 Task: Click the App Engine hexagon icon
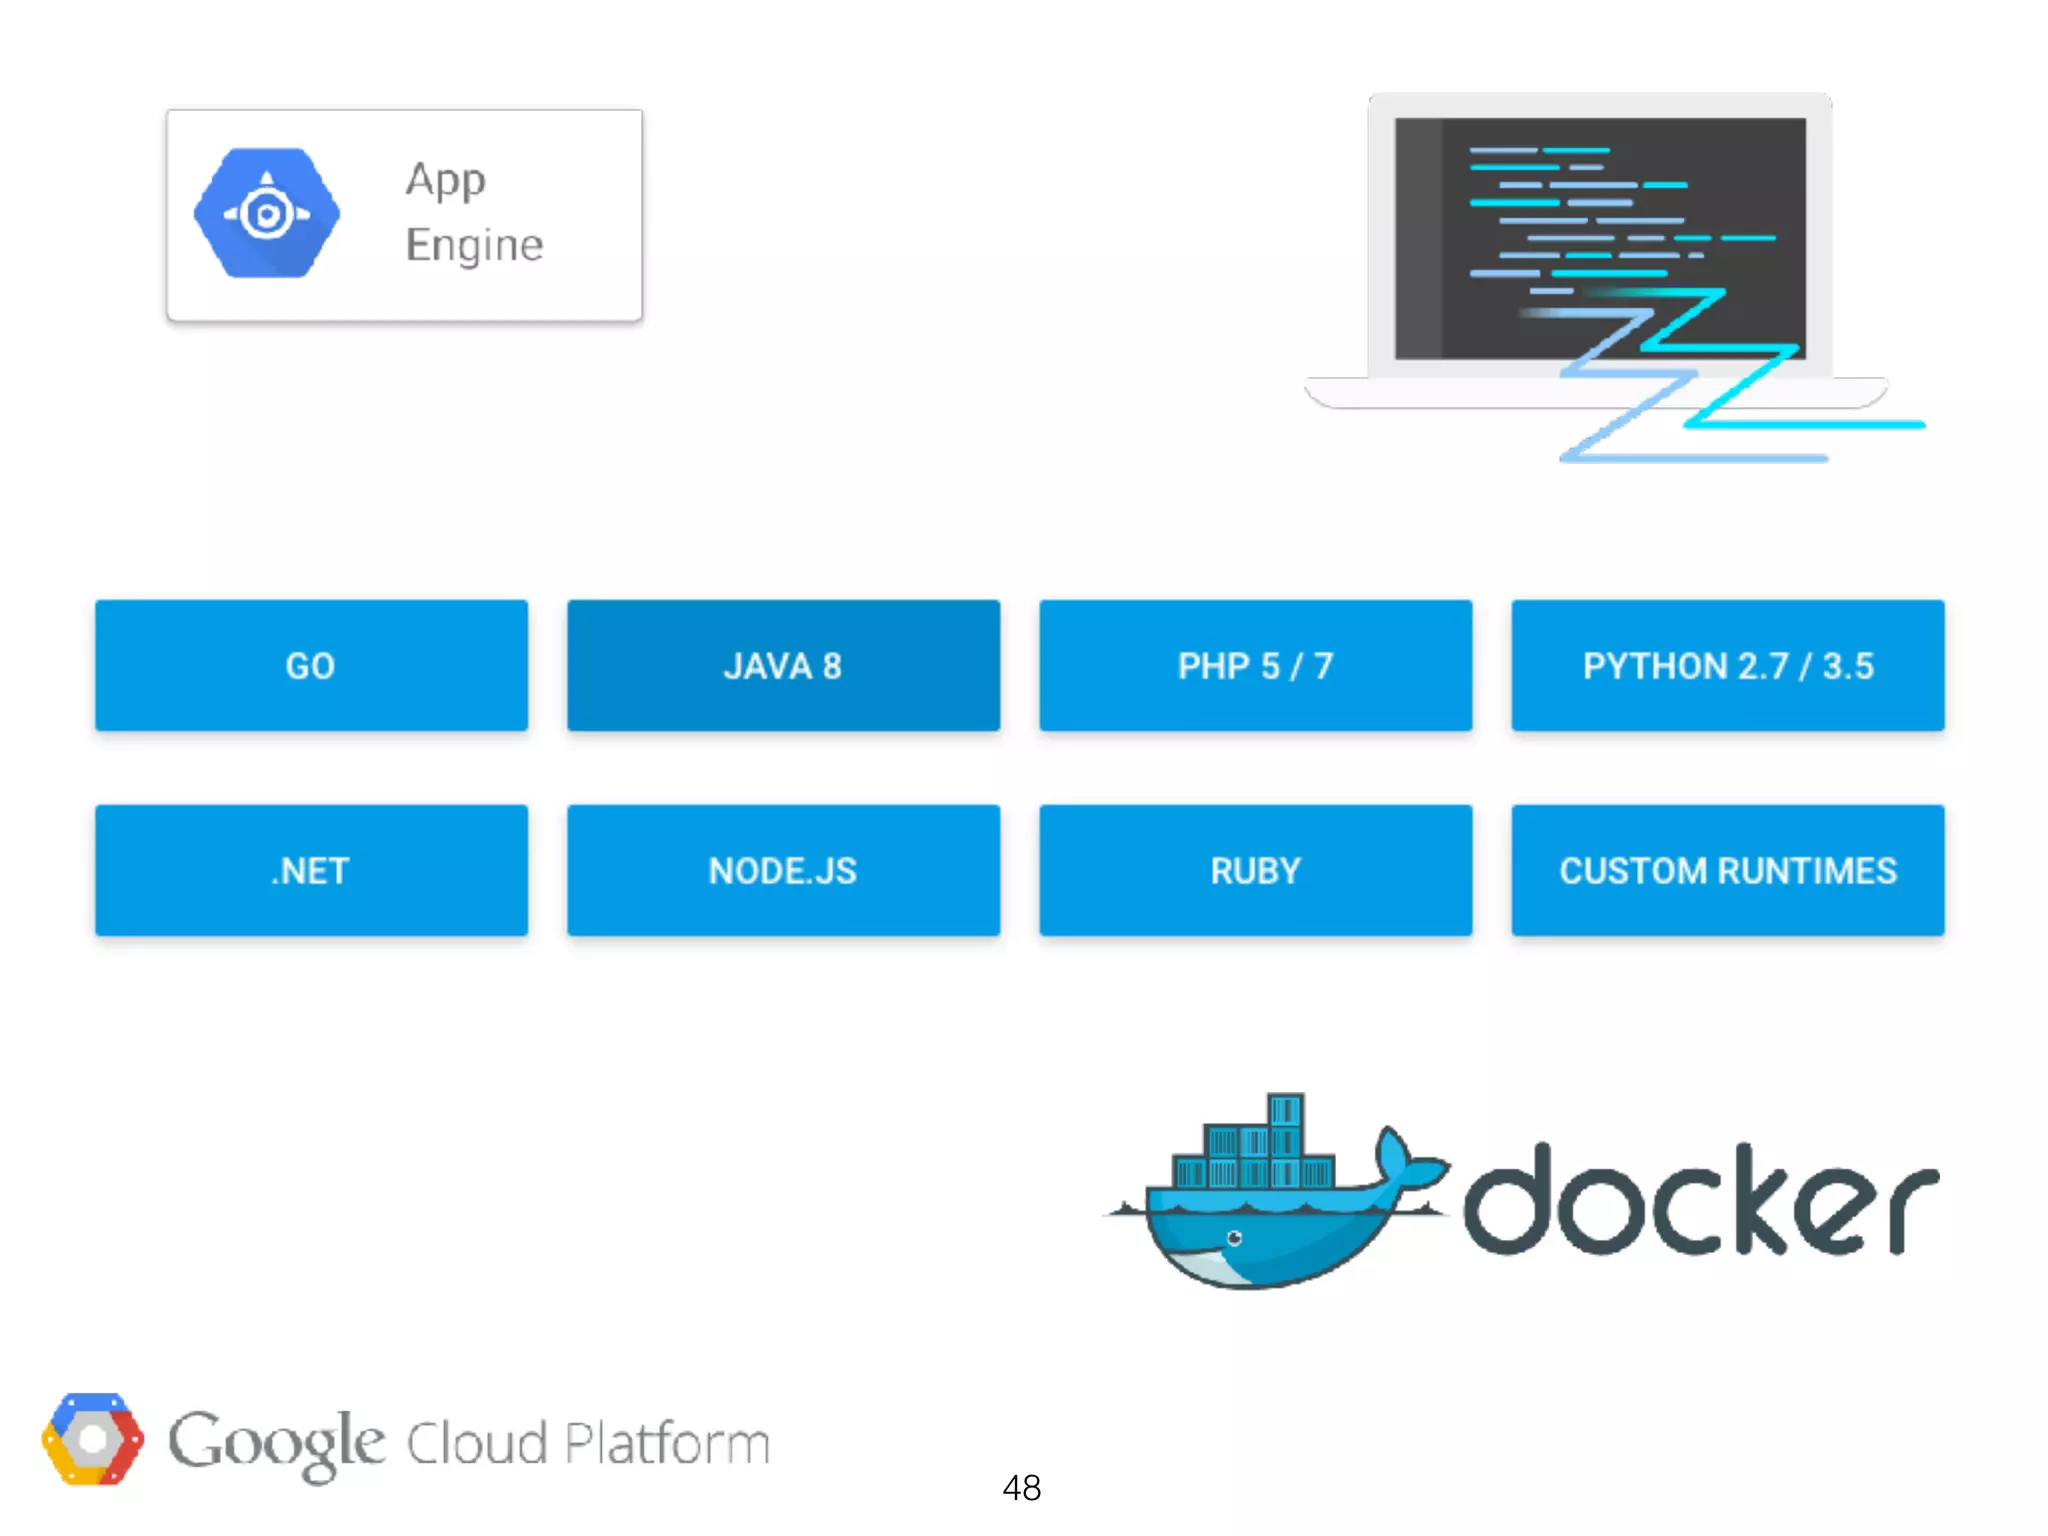click(266, 213)
